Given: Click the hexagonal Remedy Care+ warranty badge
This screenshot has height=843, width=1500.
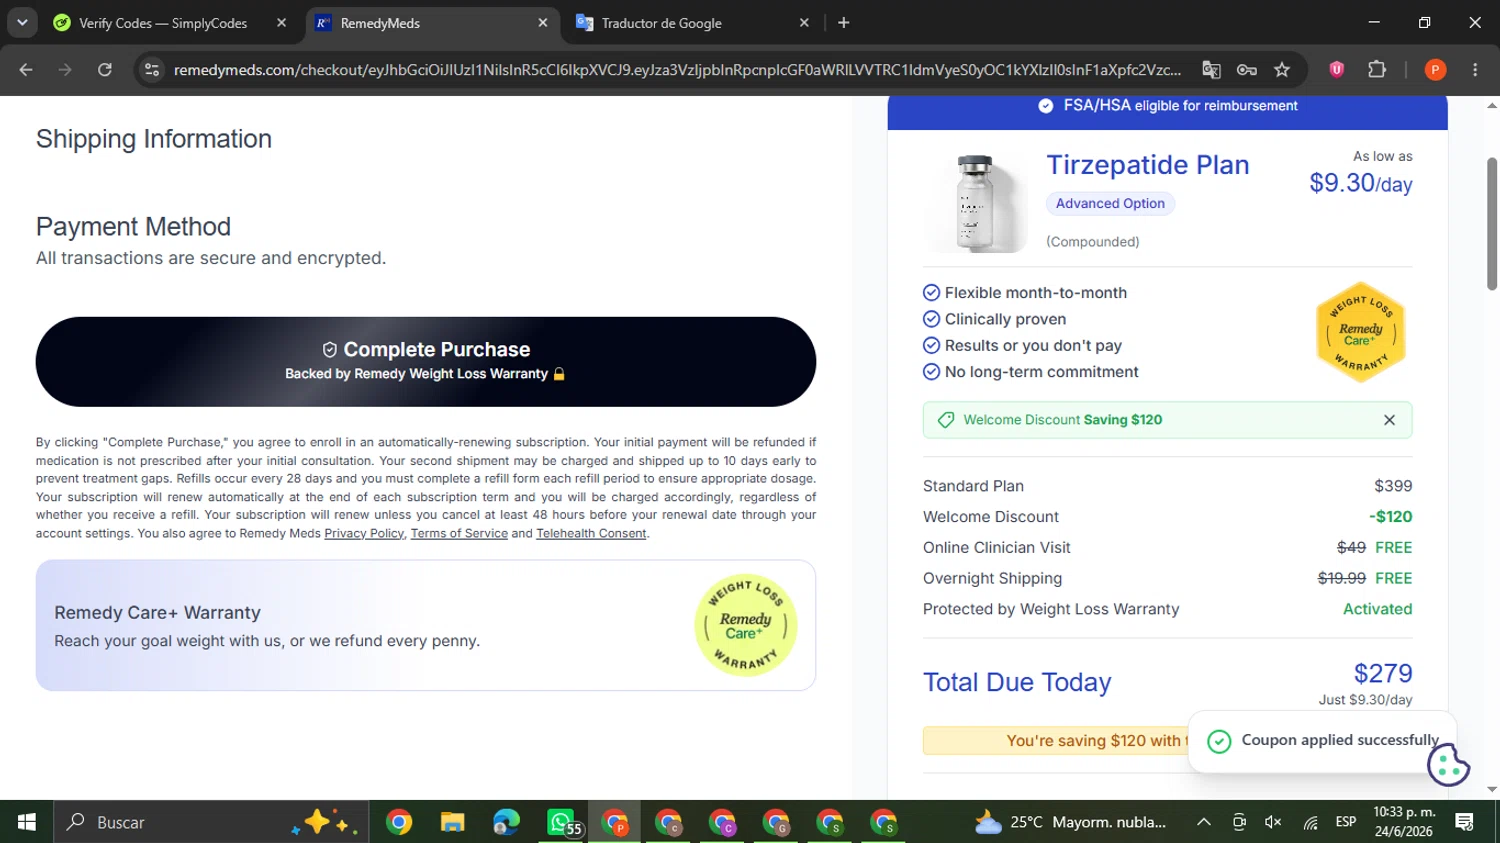Looking at the screenshot, I should 1361,333.
